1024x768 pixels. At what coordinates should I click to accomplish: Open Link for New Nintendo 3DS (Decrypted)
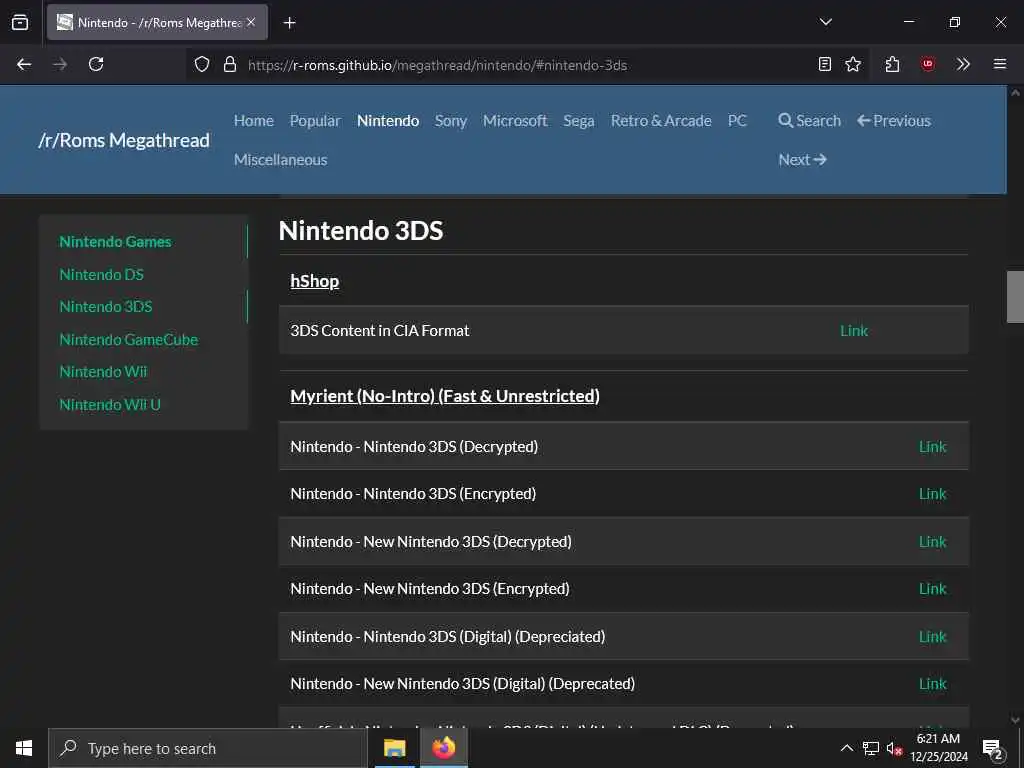pos(933,541)
